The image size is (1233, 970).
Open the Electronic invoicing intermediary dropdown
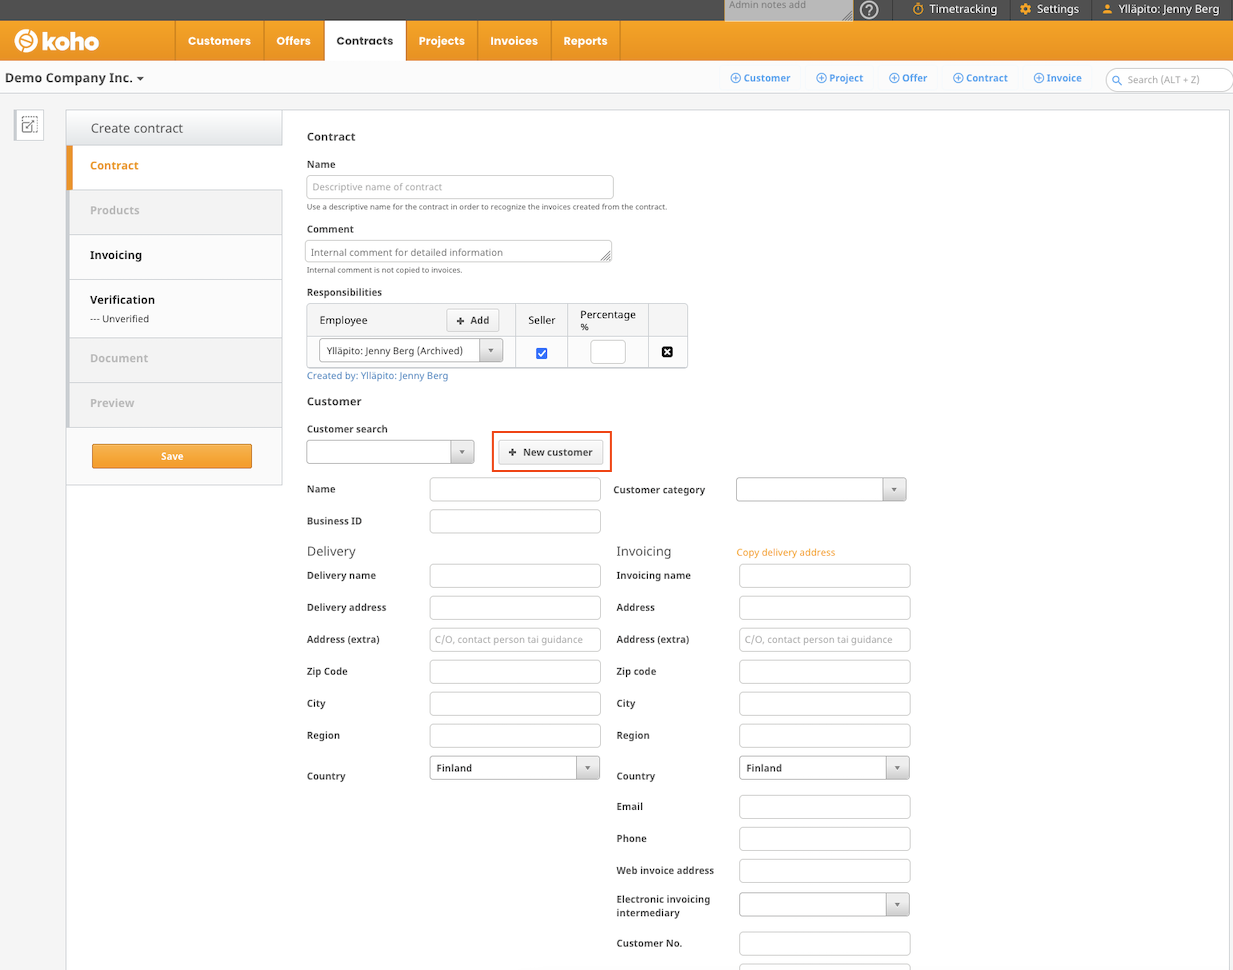[x=824, y=905]
